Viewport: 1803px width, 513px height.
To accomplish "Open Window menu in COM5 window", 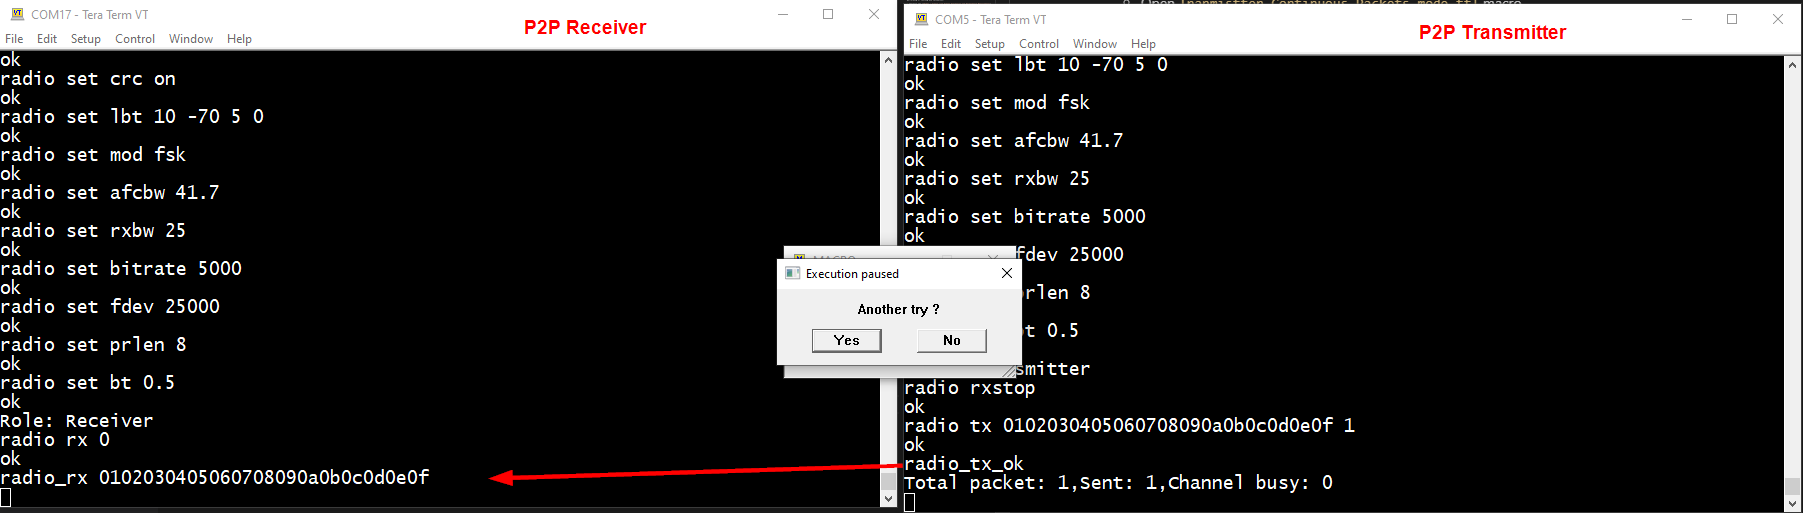I will 1095,44.
